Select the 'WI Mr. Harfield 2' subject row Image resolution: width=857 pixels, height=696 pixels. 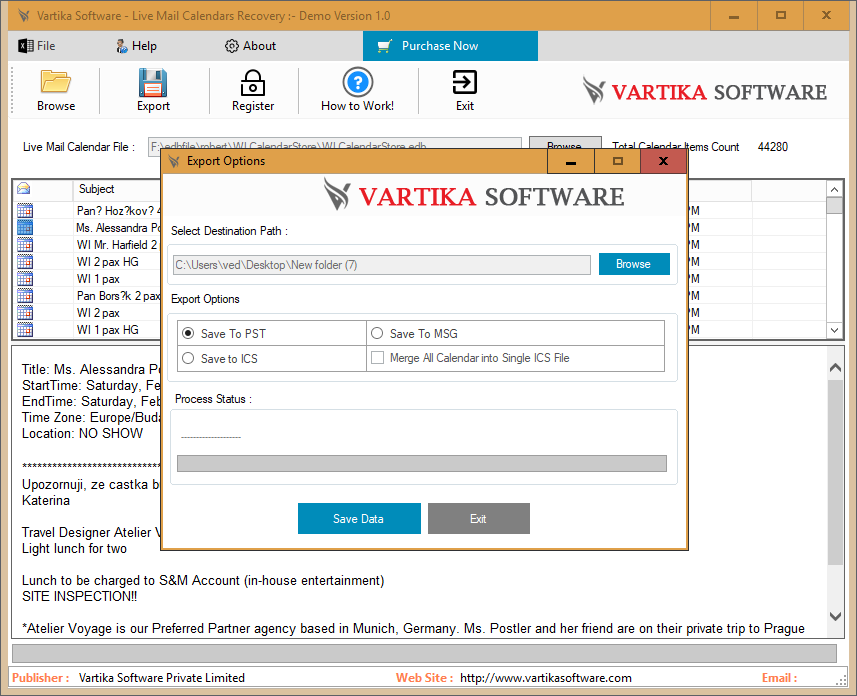(x=117, y=244)
